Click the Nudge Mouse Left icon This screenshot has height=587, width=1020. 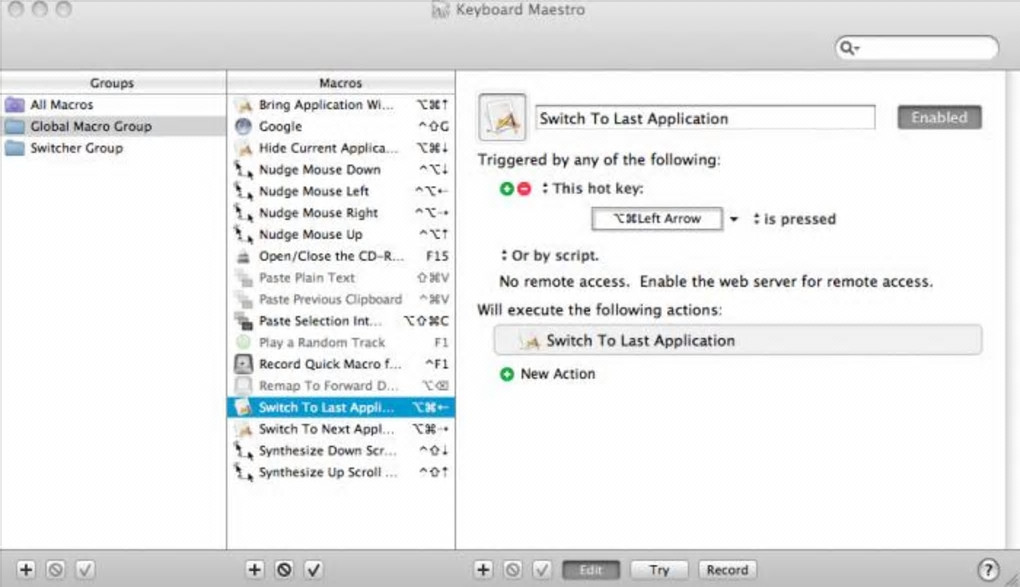pyautogui.click(x=243, y=191)
